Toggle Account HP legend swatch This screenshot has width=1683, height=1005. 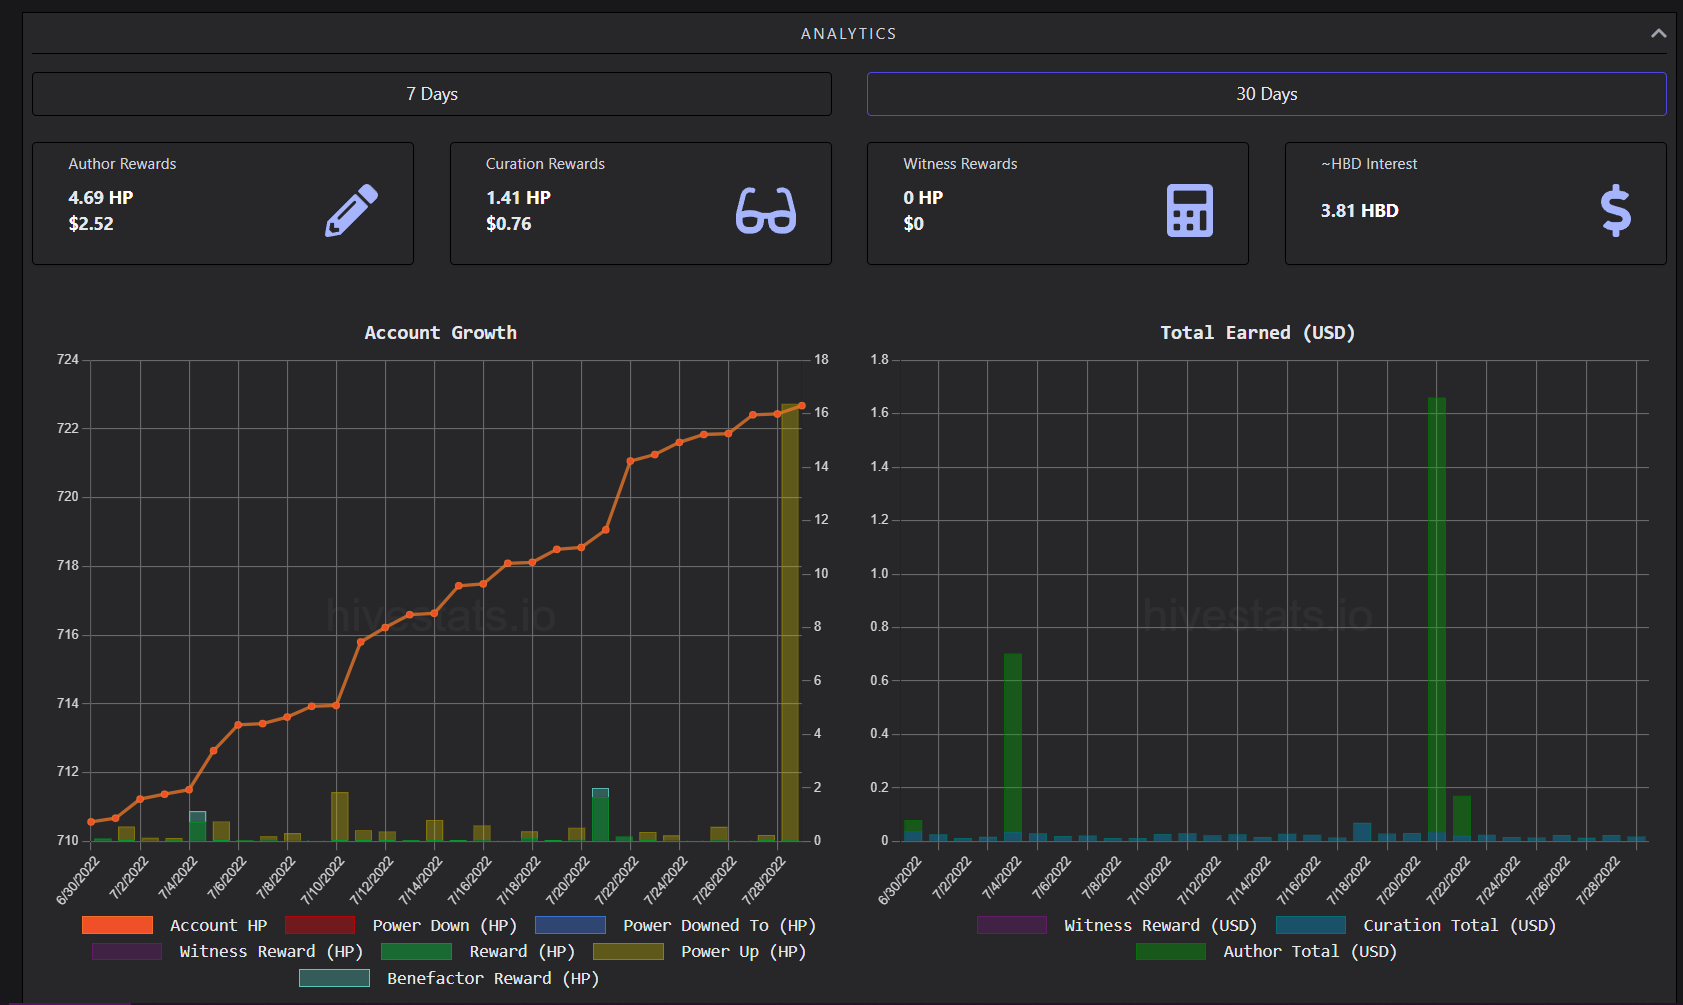coord(117,925)
